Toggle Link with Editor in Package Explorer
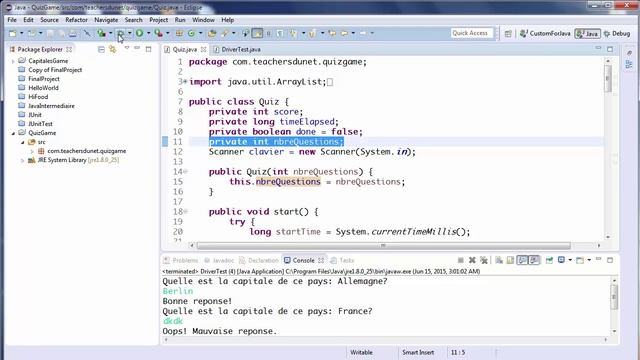This screenshot has height=360, width=640. [112, 49]
